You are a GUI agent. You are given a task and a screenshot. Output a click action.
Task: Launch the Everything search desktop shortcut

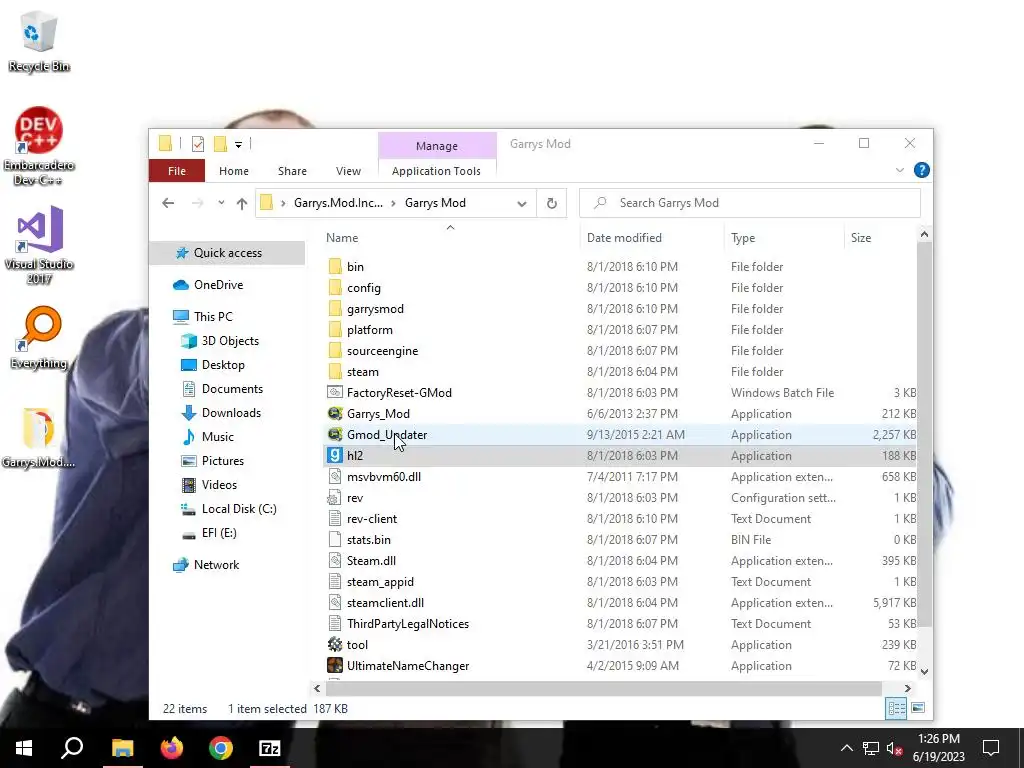(x=39, y=338)
